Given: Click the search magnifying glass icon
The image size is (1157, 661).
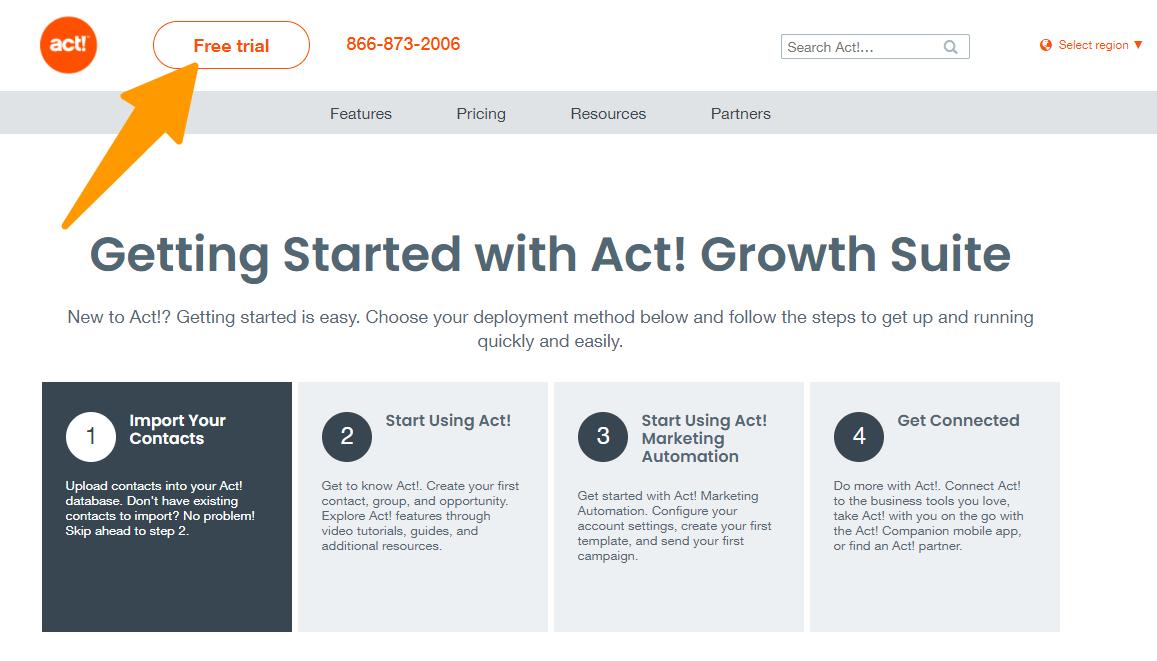Looking at the screenshot, I should point(949,46).
